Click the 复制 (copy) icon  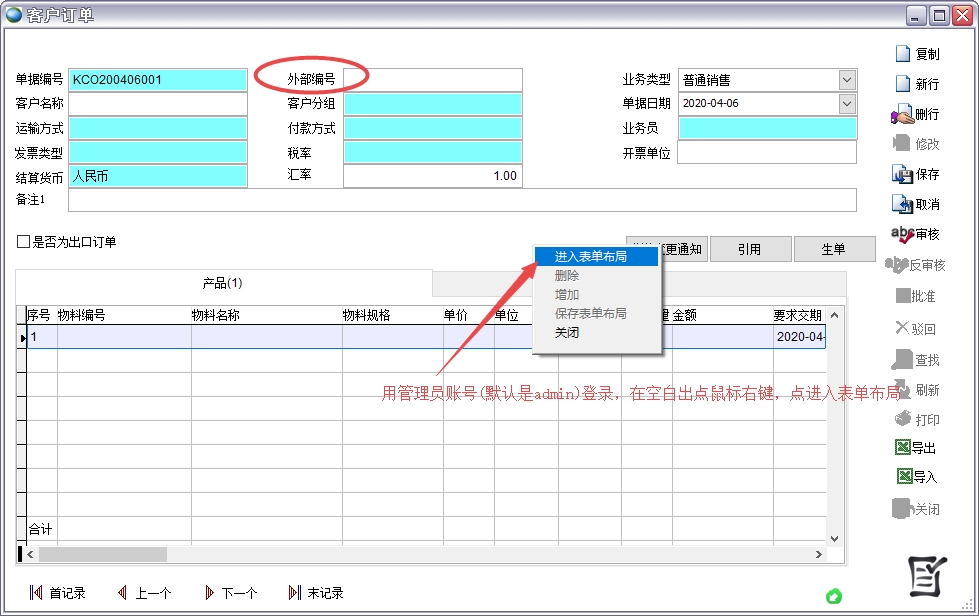(903, 54)
